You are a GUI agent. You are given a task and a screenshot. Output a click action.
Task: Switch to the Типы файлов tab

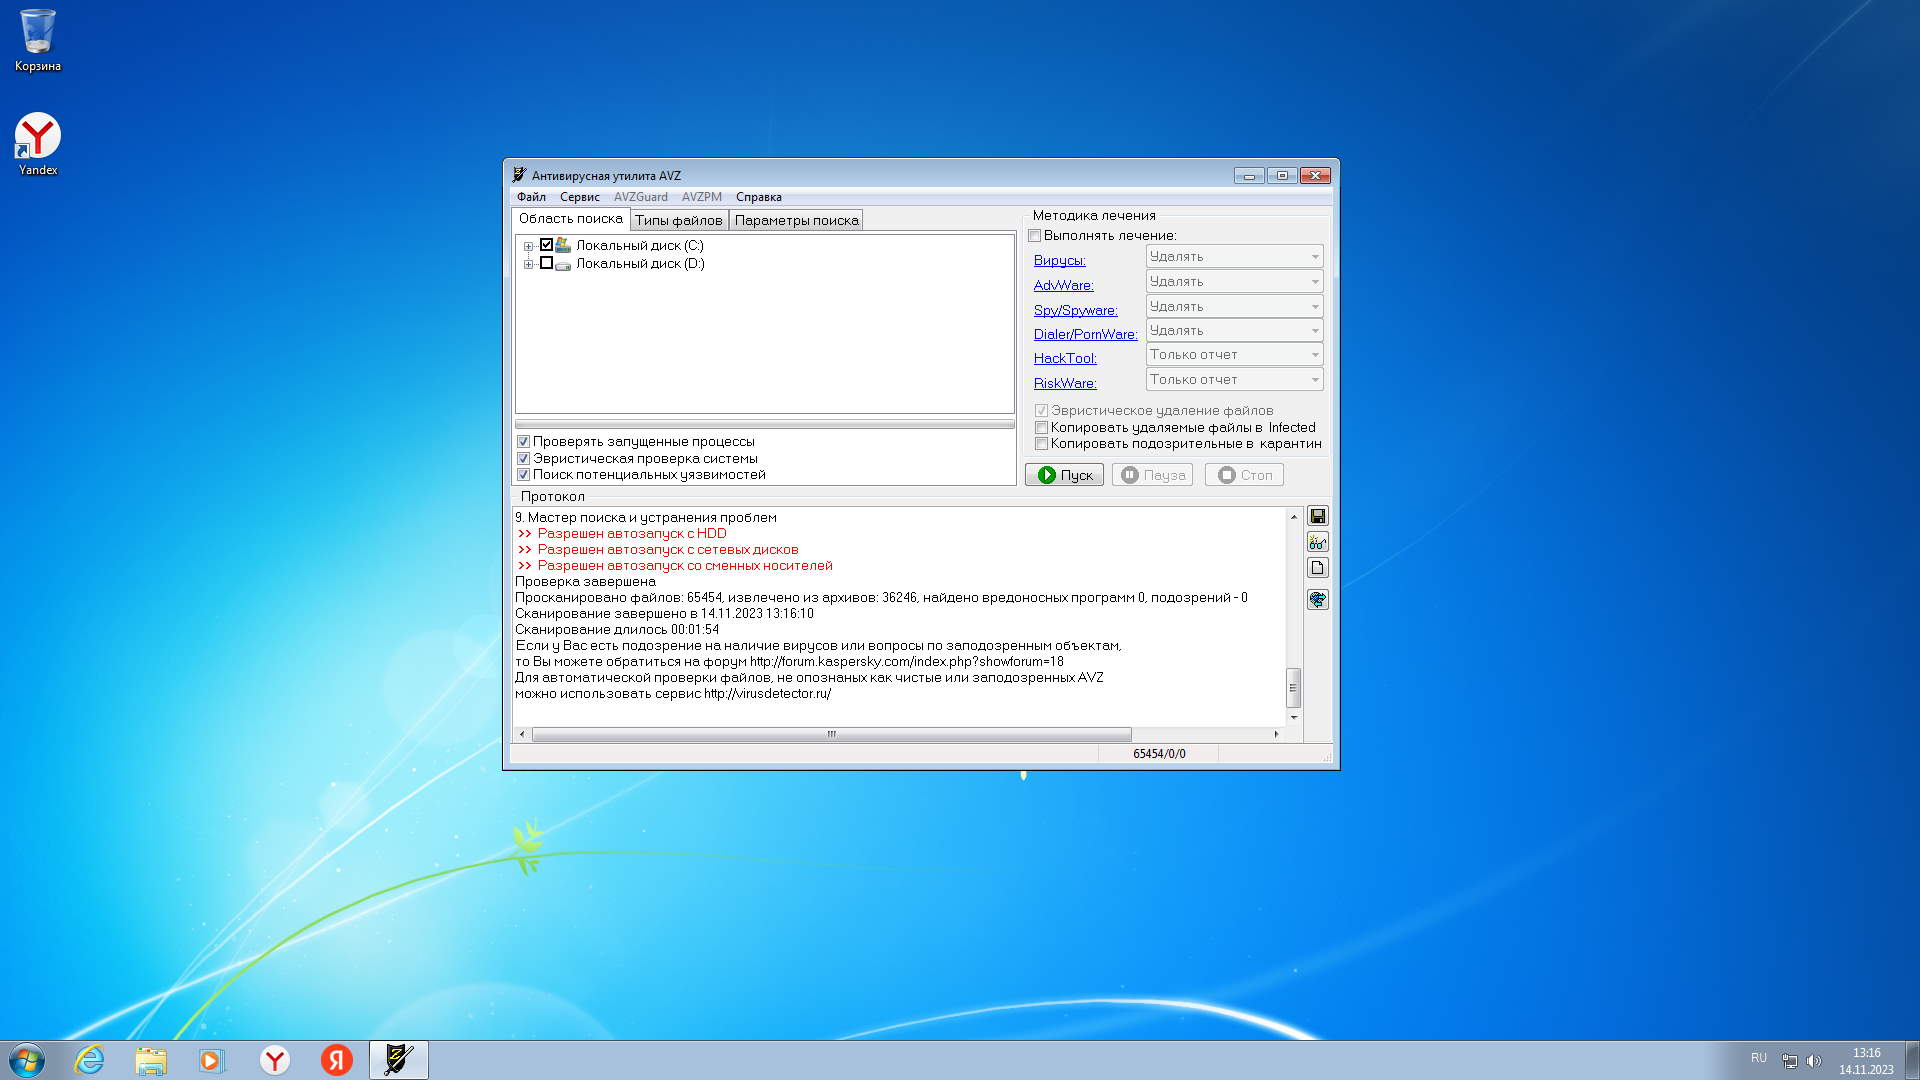click(x=678, y=220)
